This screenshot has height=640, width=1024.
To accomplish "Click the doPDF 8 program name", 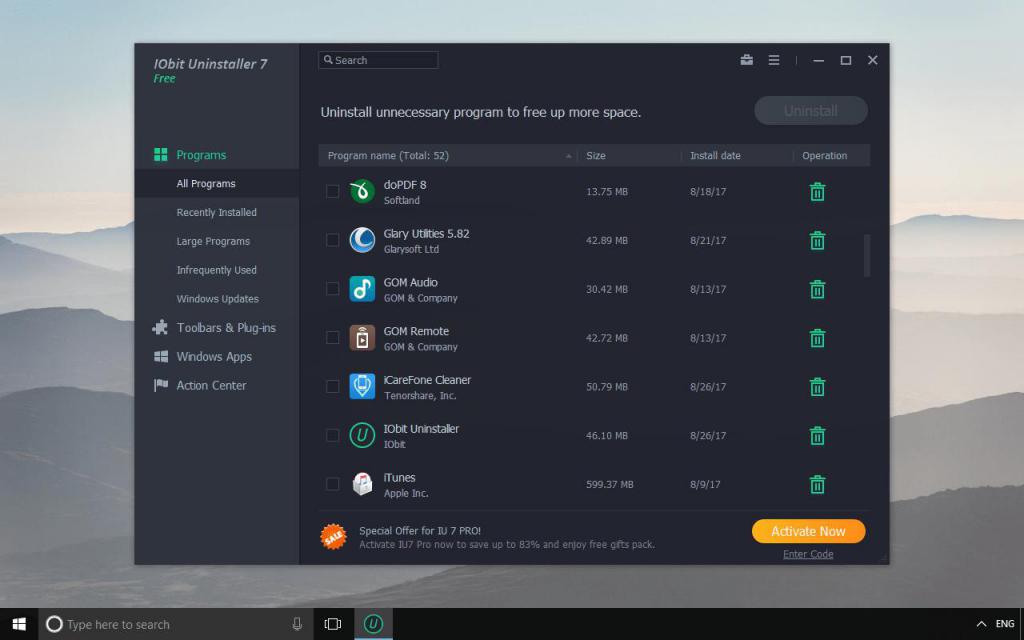I will point(405,185).
